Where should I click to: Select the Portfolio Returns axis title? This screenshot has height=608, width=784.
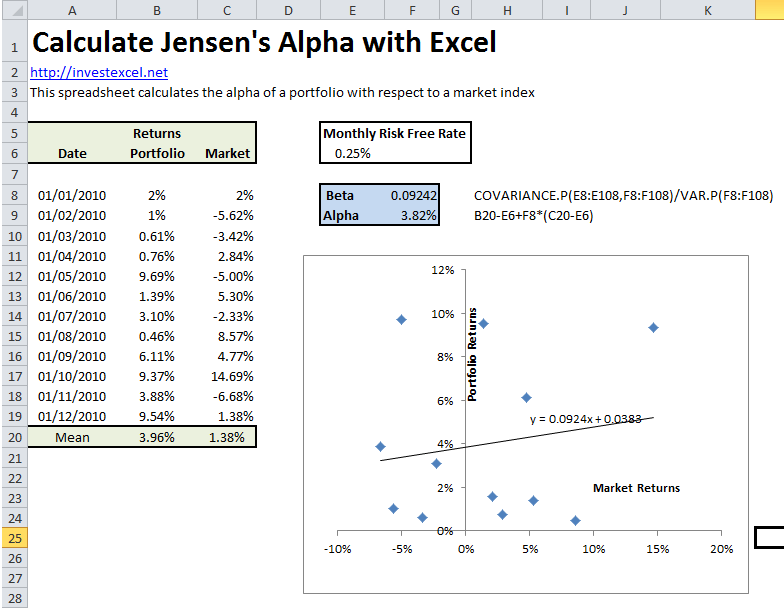[x=473, y=355]
